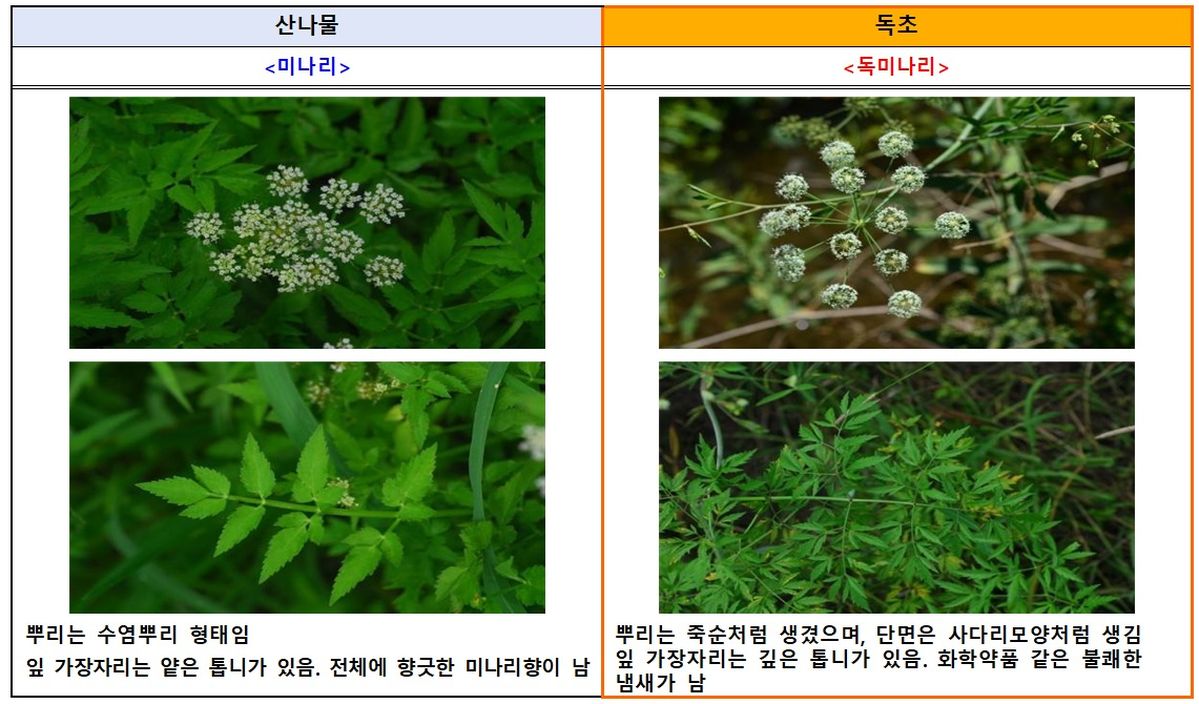
Task: Click the text 뿌리는 수염뿌리 형태임
Action: (x=138, y=635)
